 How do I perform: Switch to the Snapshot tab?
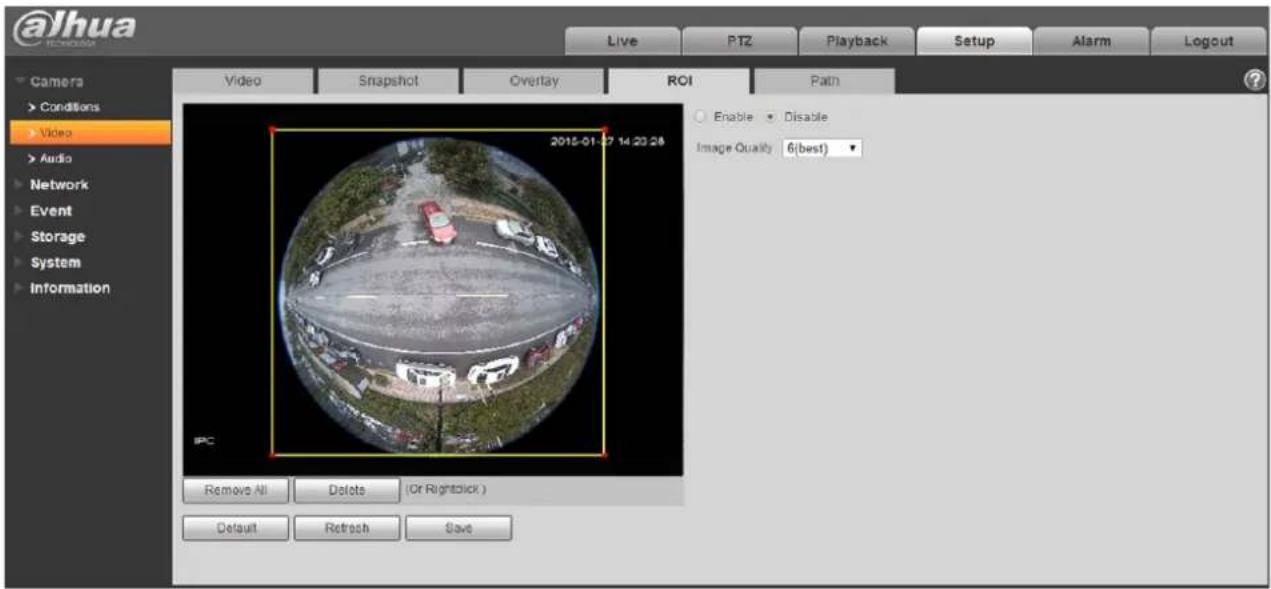[388, 81]
